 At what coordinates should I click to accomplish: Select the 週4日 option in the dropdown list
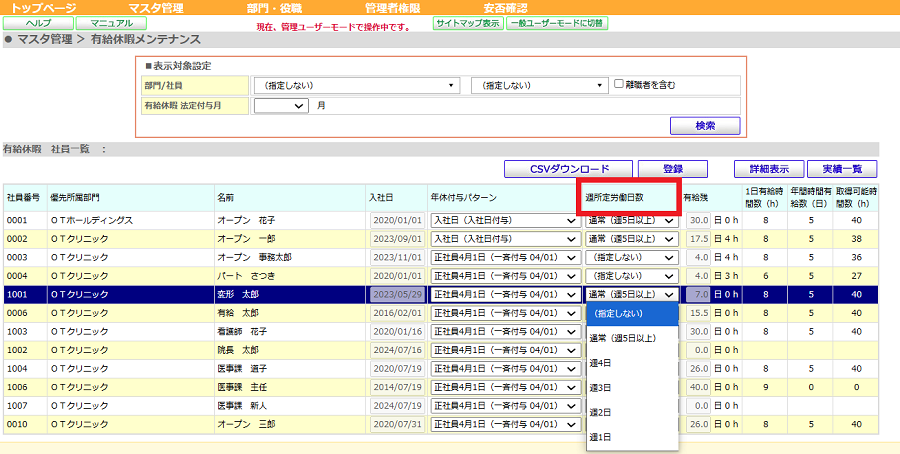tap(632, 363)
